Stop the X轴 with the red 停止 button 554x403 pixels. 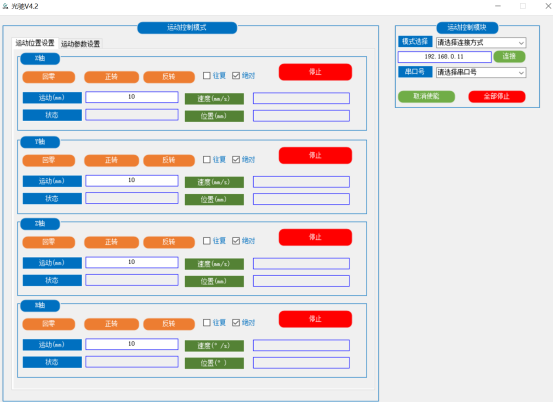(315, 72)
